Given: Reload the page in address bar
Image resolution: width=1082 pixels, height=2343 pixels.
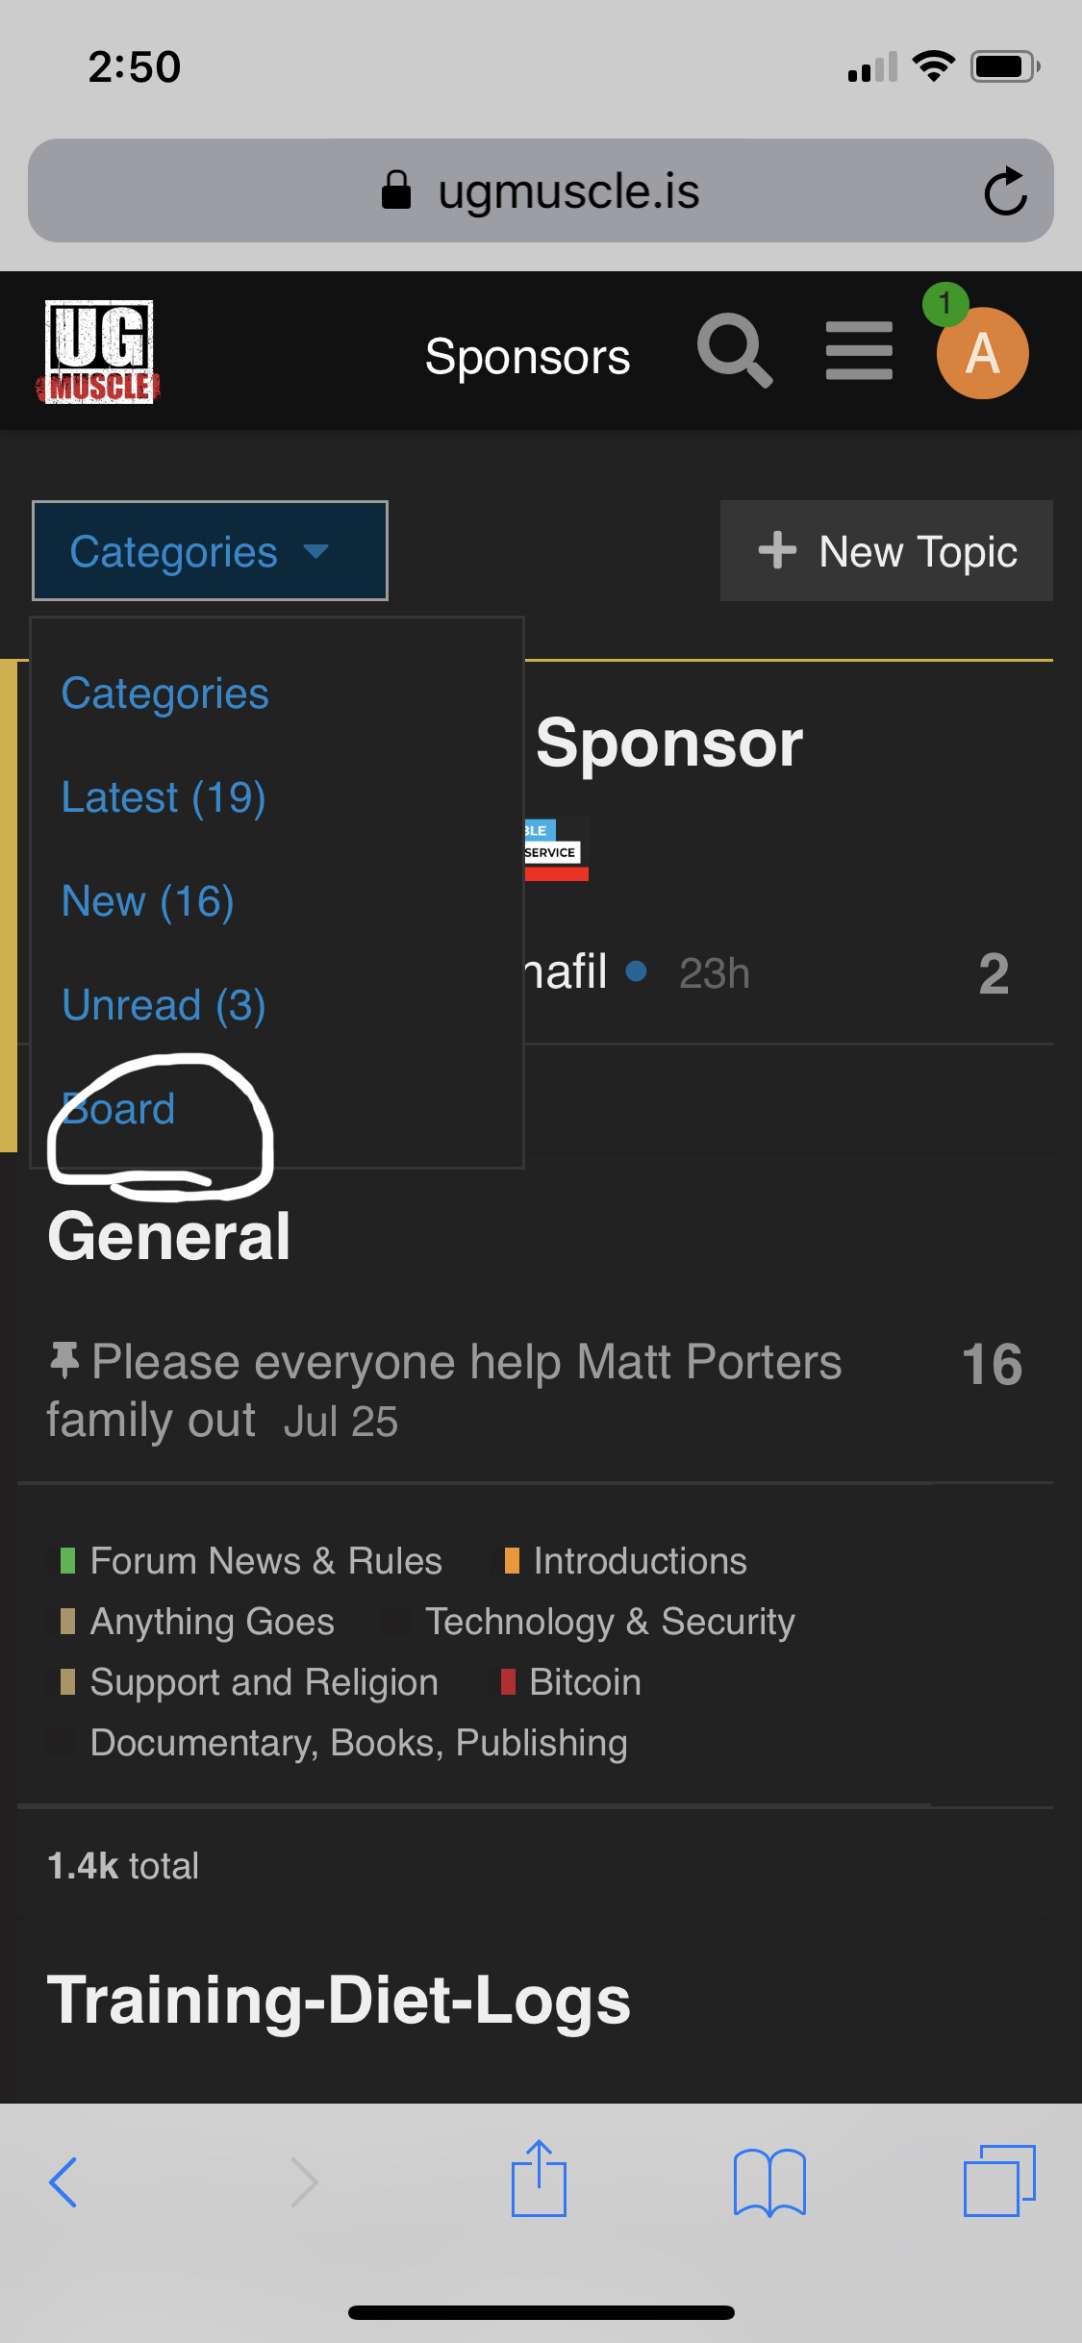Looking at the screenshot, I should [x=1004, y=191].
